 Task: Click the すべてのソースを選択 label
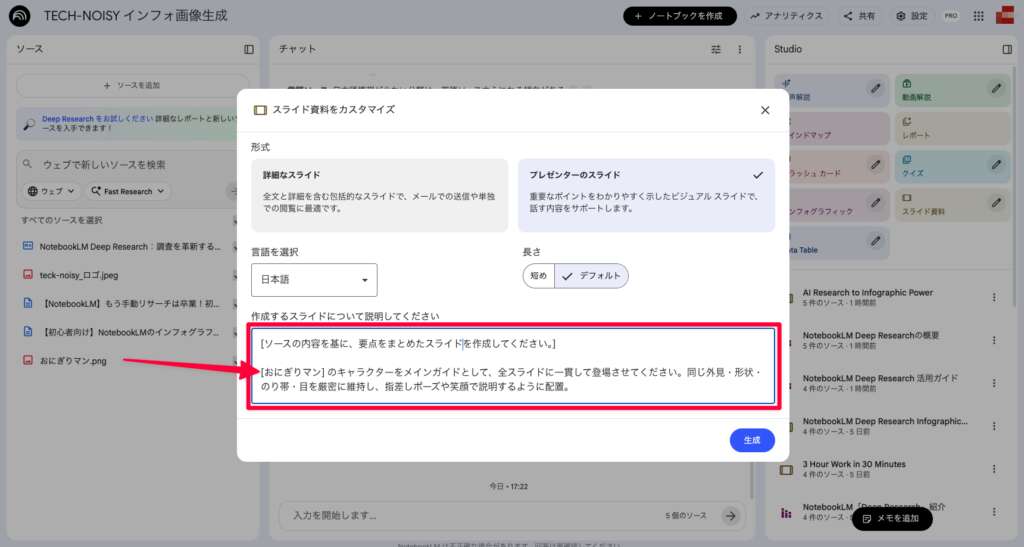(x=61, y=221)
